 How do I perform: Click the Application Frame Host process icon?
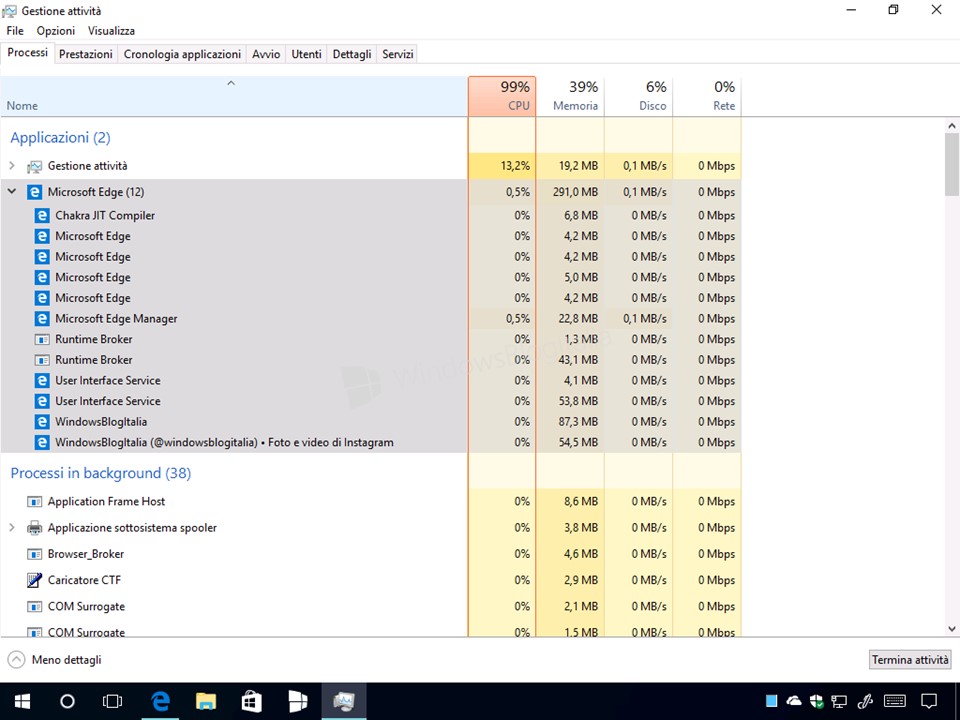tap(34, 502)
